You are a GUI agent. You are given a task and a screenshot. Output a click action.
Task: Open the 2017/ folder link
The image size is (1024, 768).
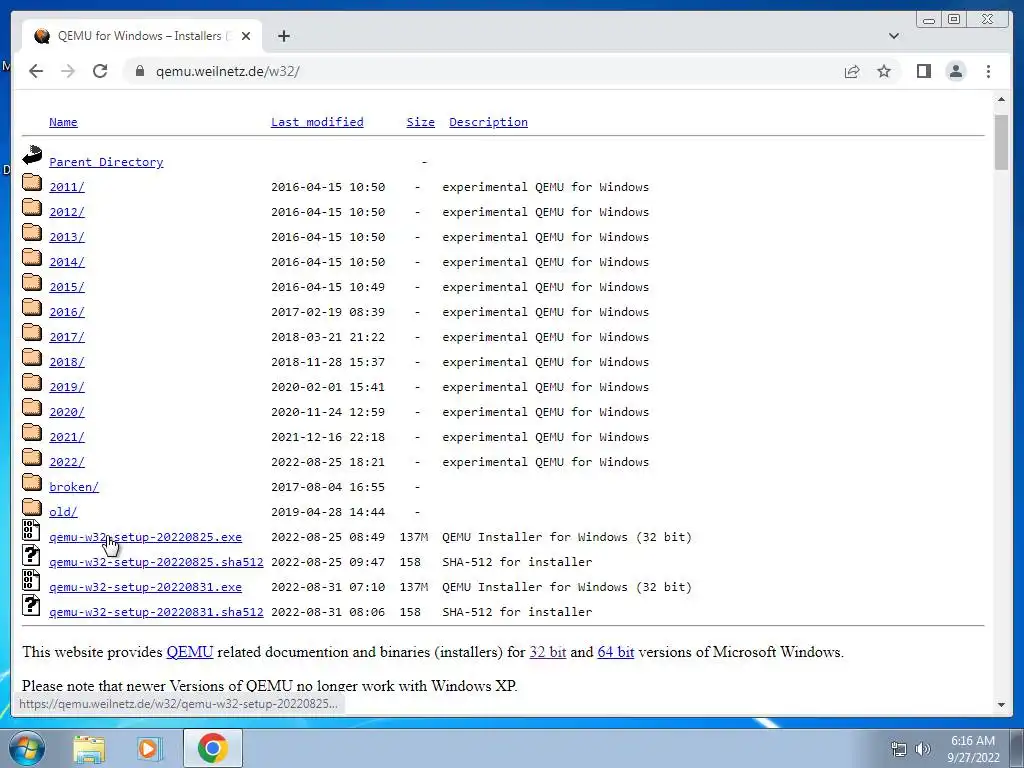pyautogui.click(x=67, y=337)
